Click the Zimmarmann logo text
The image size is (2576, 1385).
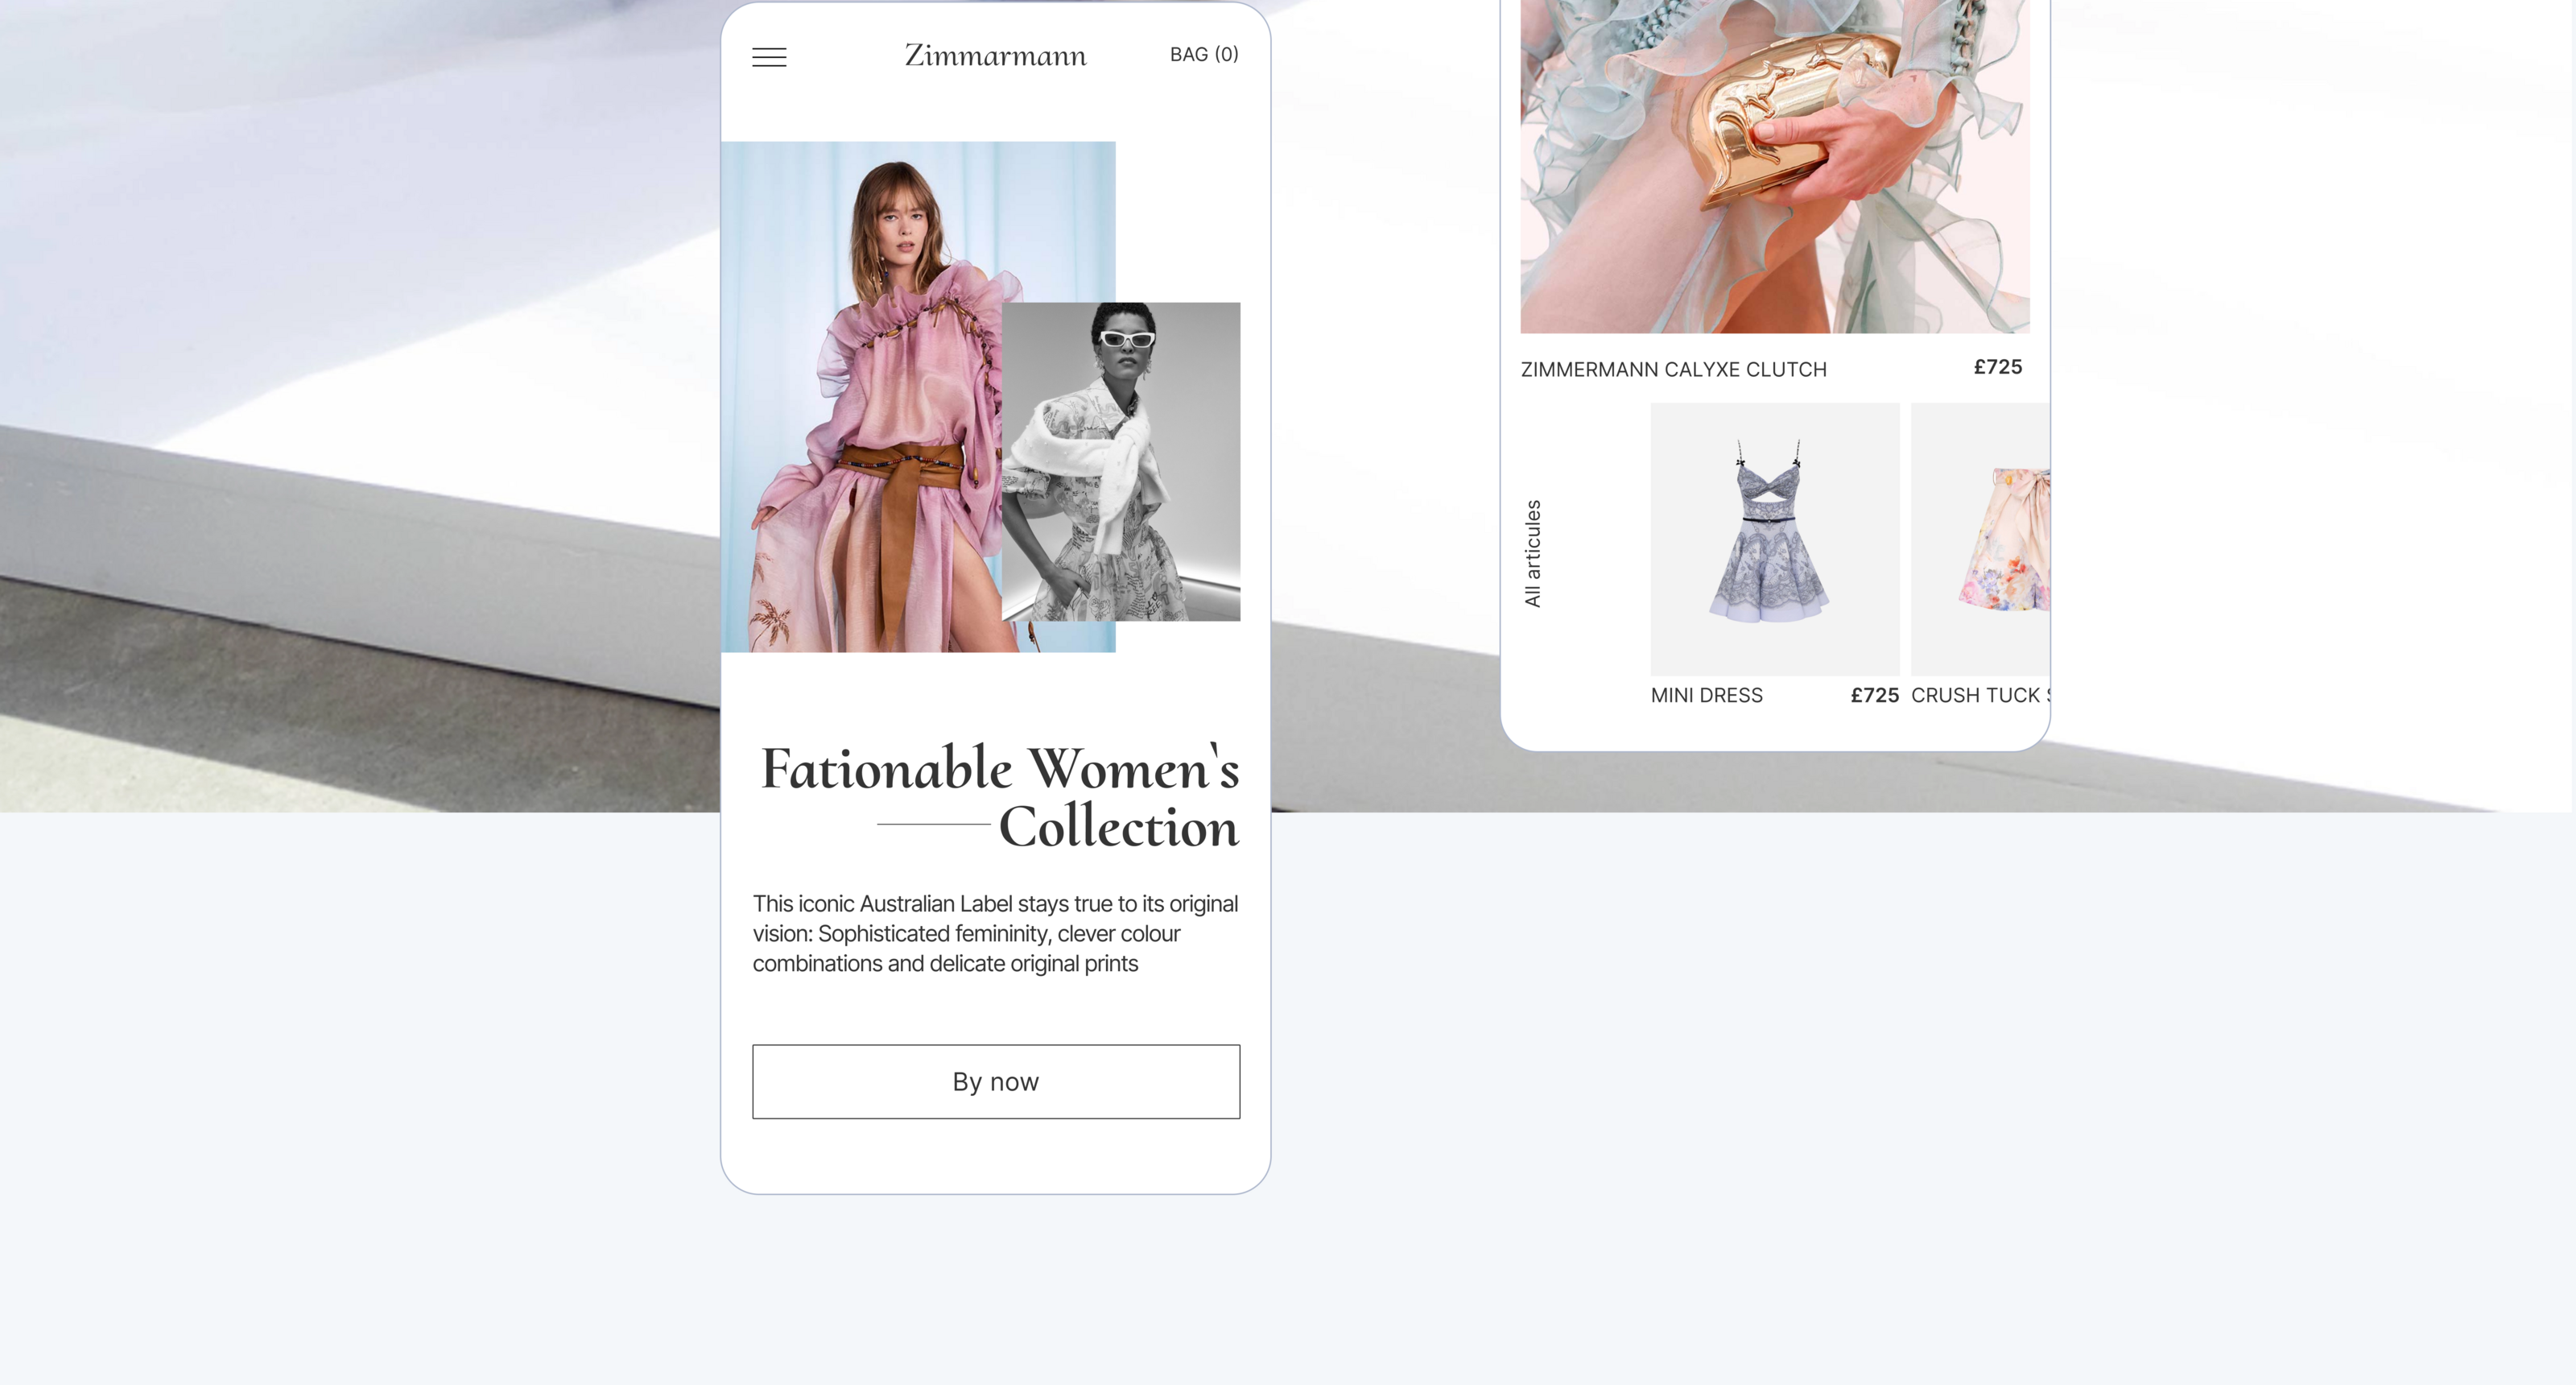coord(995,55)
